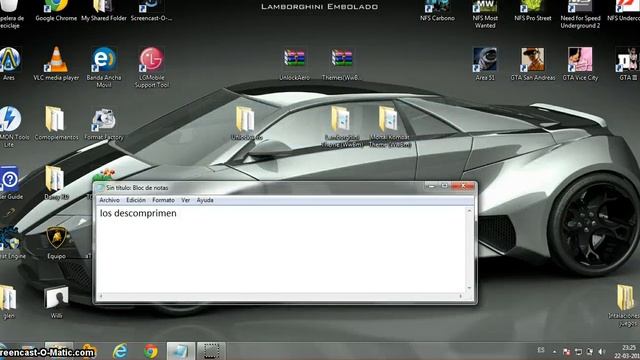Open the help guide icon with question mark

[10, 183]
